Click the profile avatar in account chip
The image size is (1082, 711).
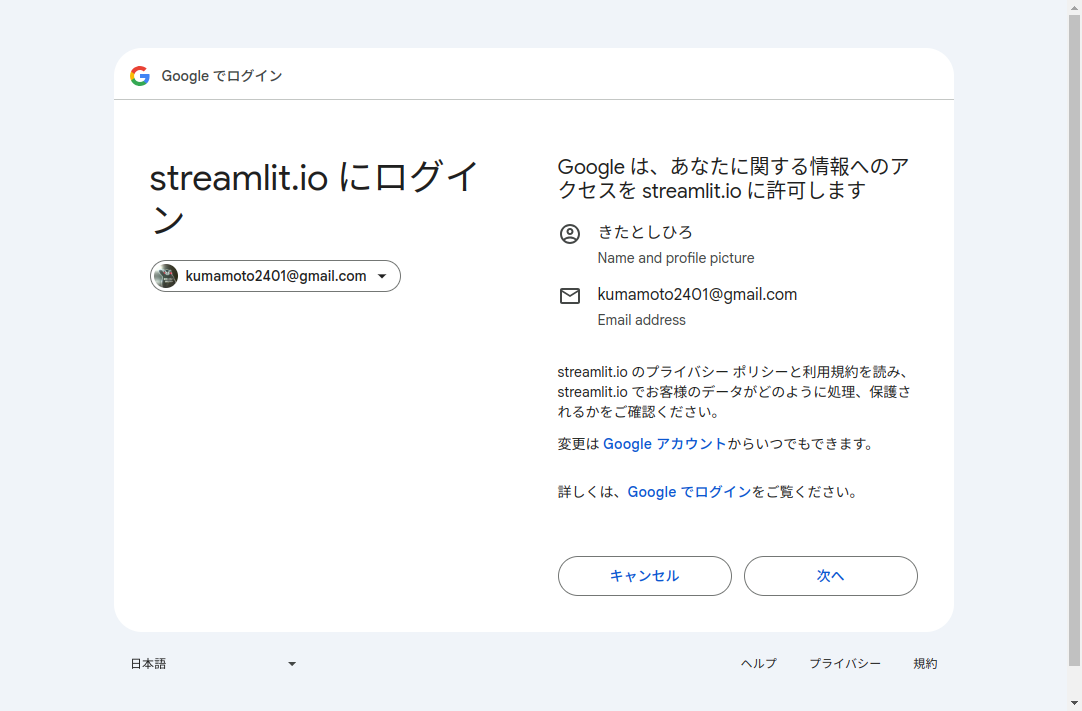[x=166, y=276]
